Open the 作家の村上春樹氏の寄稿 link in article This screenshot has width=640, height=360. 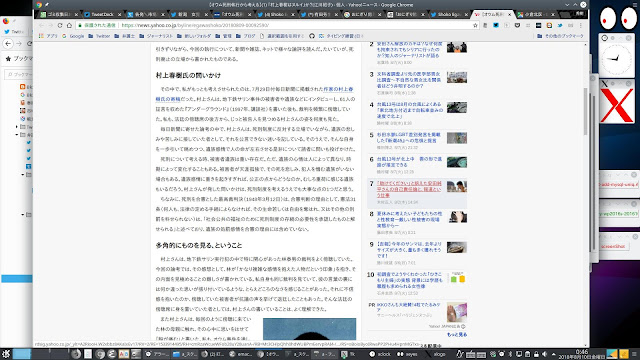point(254,94)
